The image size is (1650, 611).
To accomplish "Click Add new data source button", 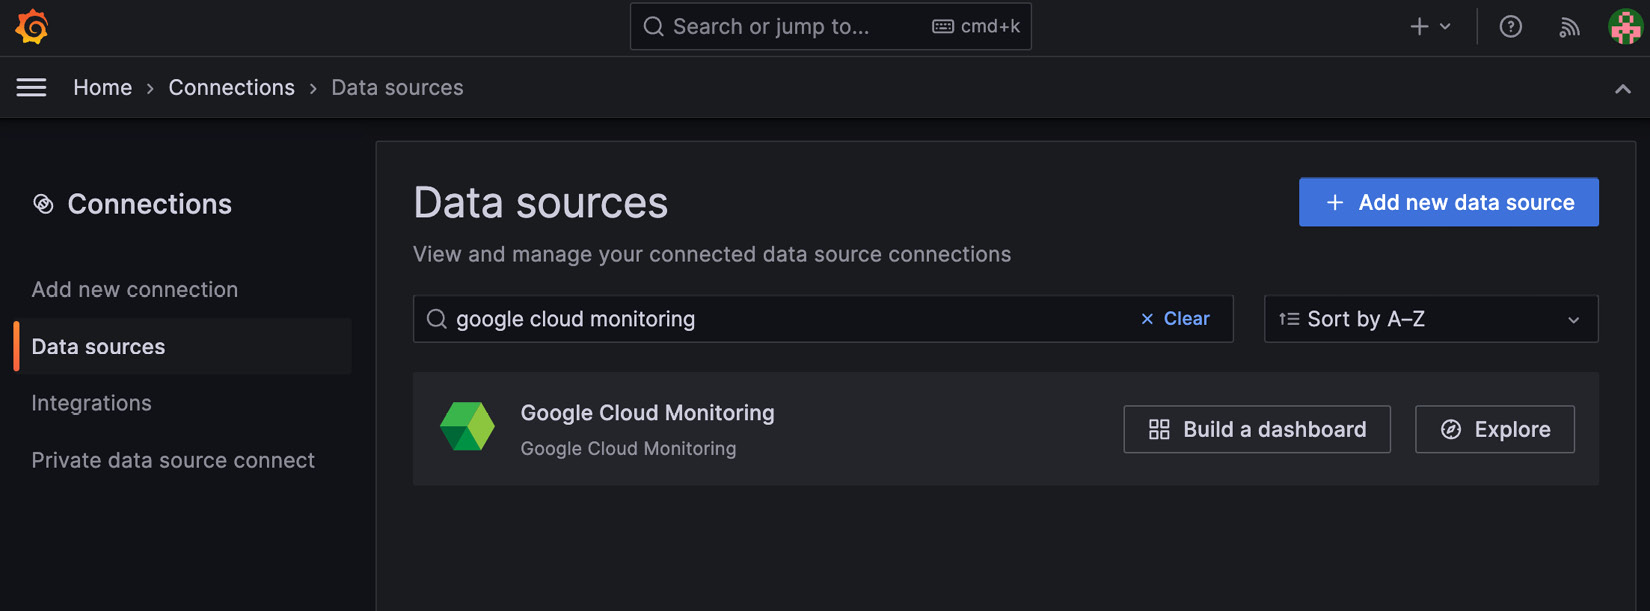I will point(1448,202).
